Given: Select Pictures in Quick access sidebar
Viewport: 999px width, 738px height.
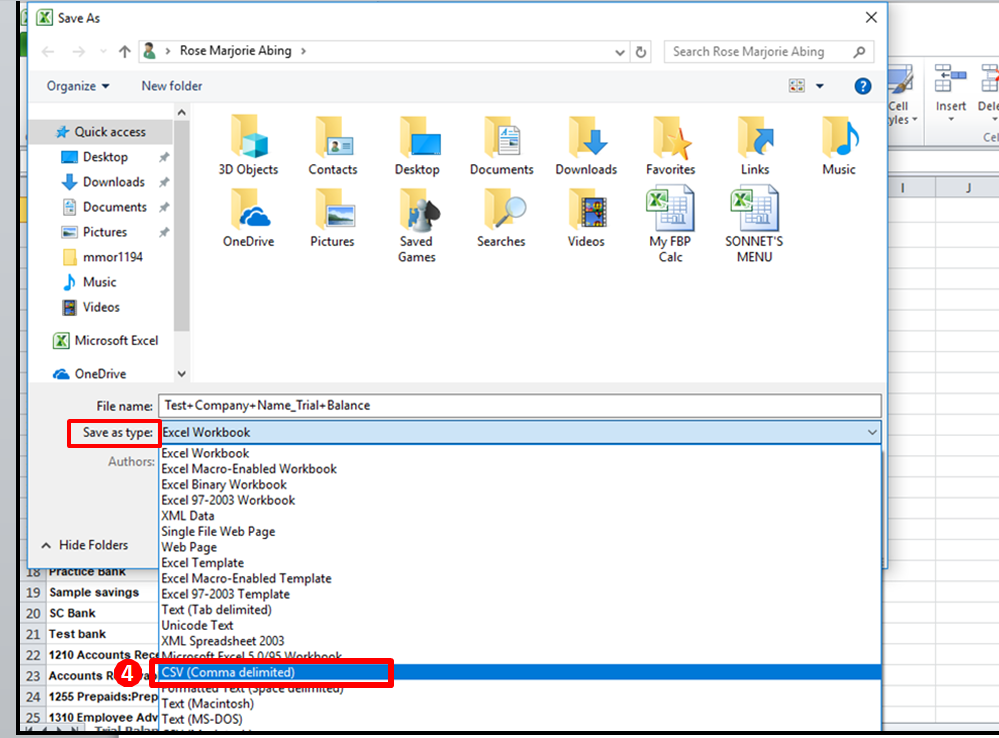Looking at the screenshot, I should pos(104,232).
